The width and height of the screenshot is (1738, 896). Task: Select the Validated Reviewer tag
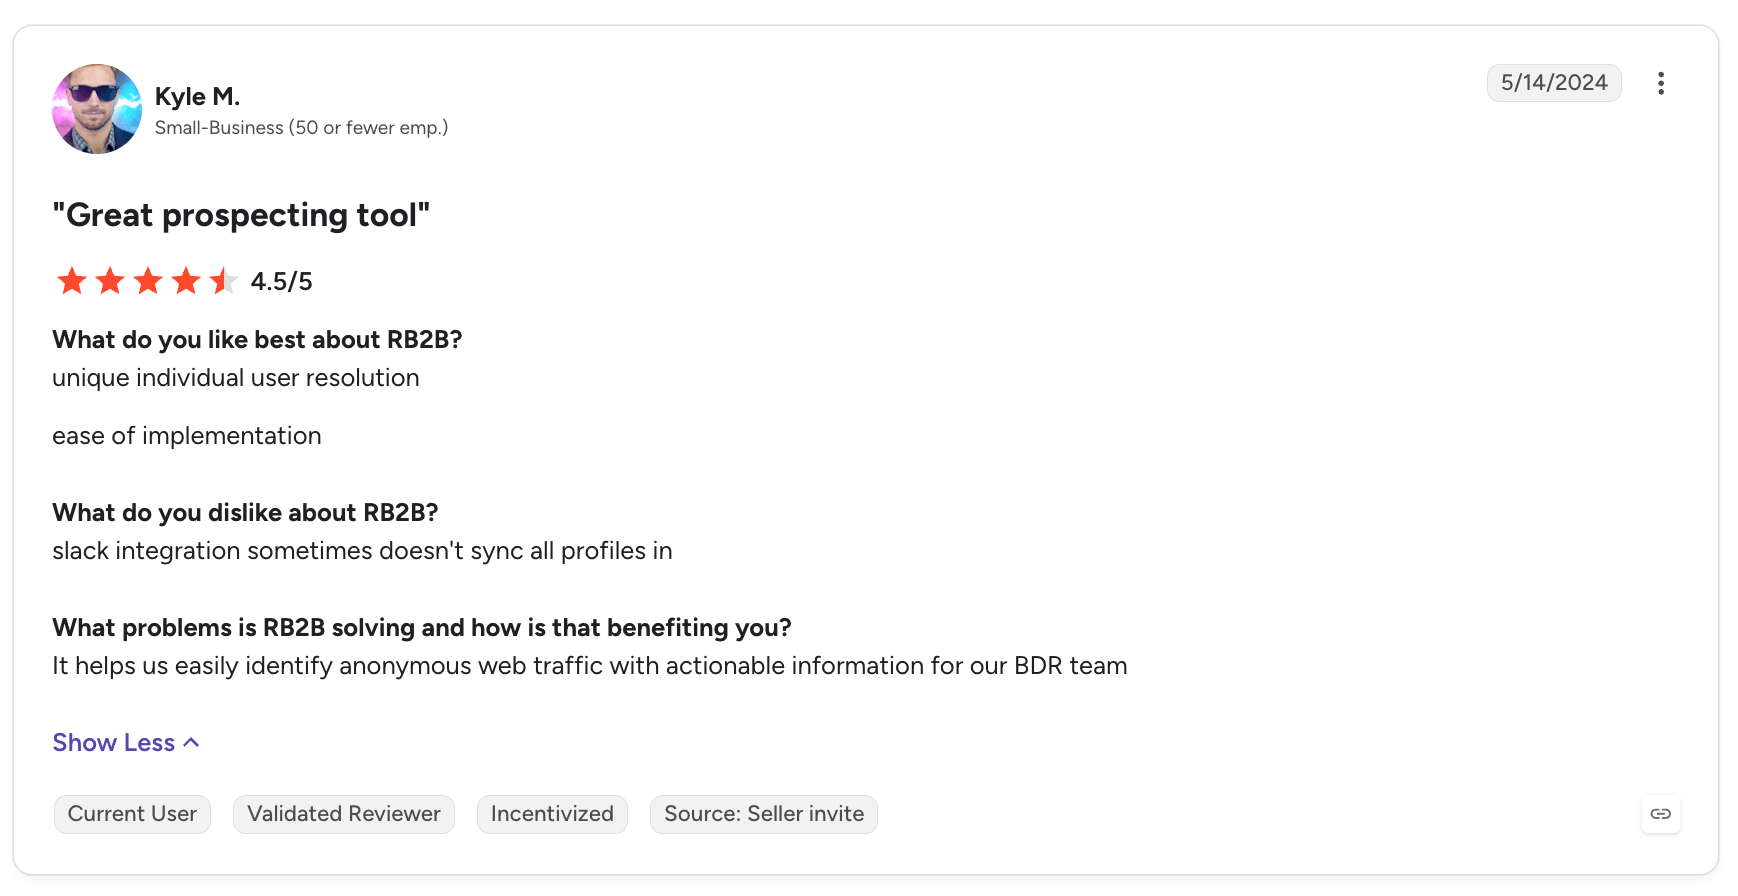click(x=344, y=814)
